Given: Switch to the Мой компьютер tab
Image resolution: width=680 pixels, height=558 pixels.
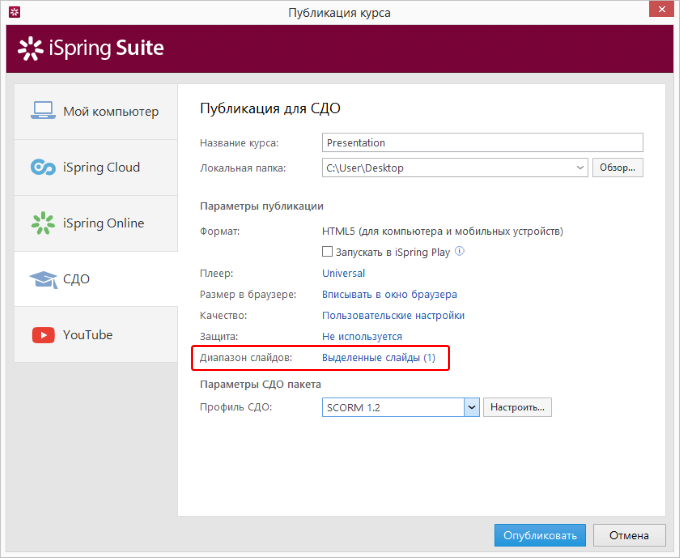Looking at the screenshot, I should 96,111.
